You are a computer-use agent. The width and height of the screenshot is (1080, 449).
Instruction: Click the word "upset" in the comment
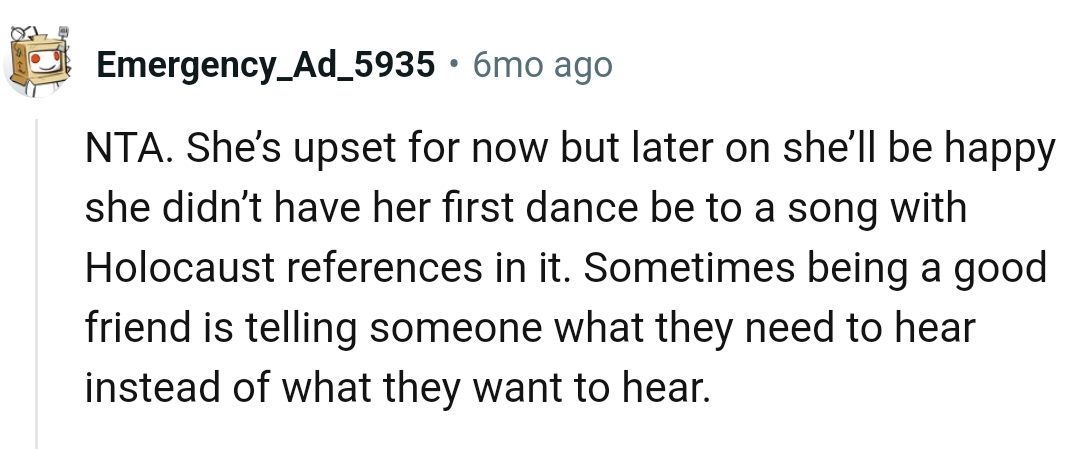[345, 151]
